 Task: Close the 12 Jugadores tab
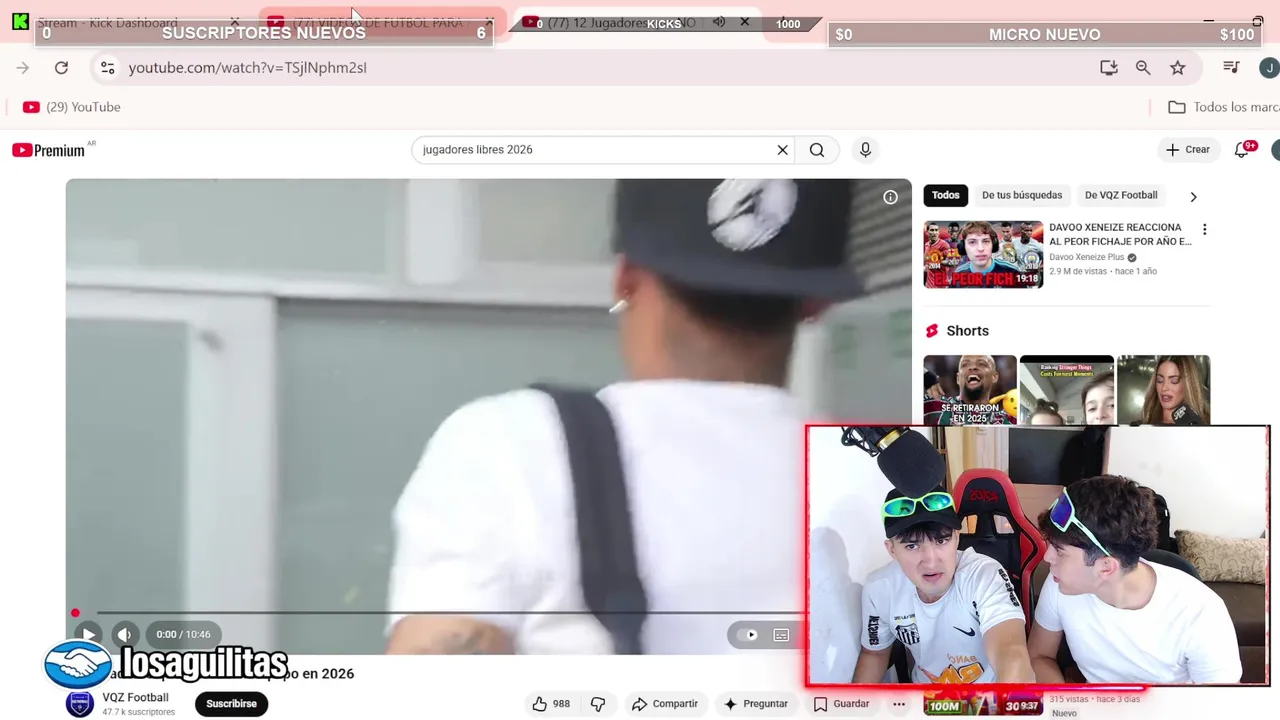click(744, 22)
